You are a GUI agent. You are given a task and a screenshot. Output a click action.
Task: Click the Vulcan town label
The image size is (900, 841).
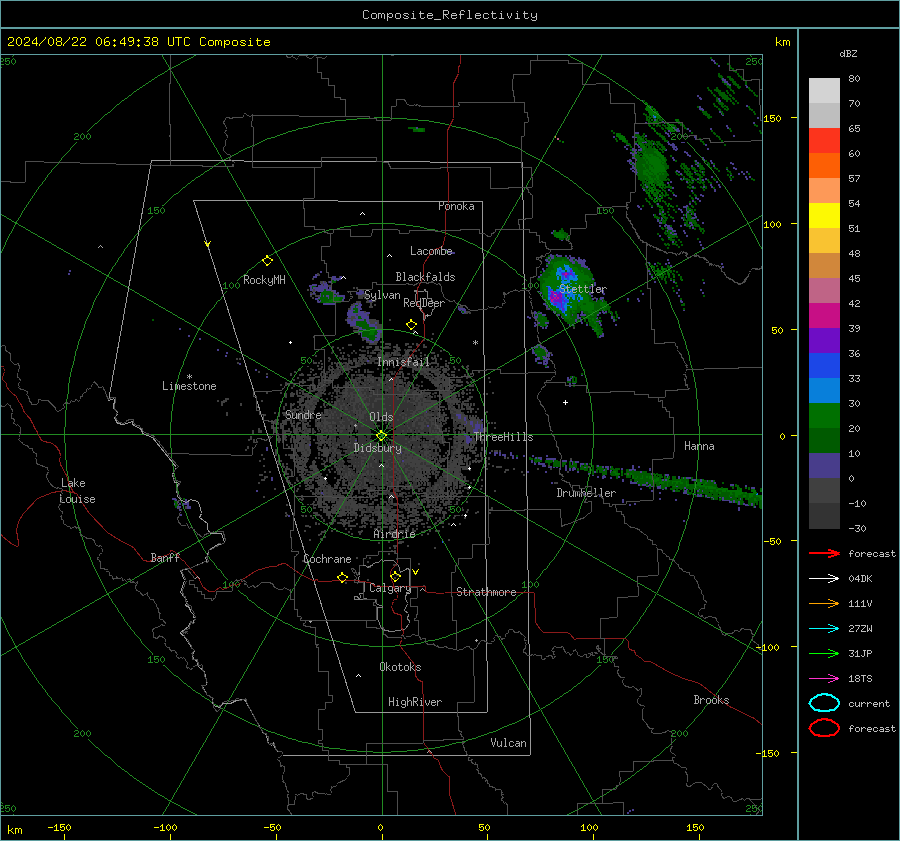(509, 743)
